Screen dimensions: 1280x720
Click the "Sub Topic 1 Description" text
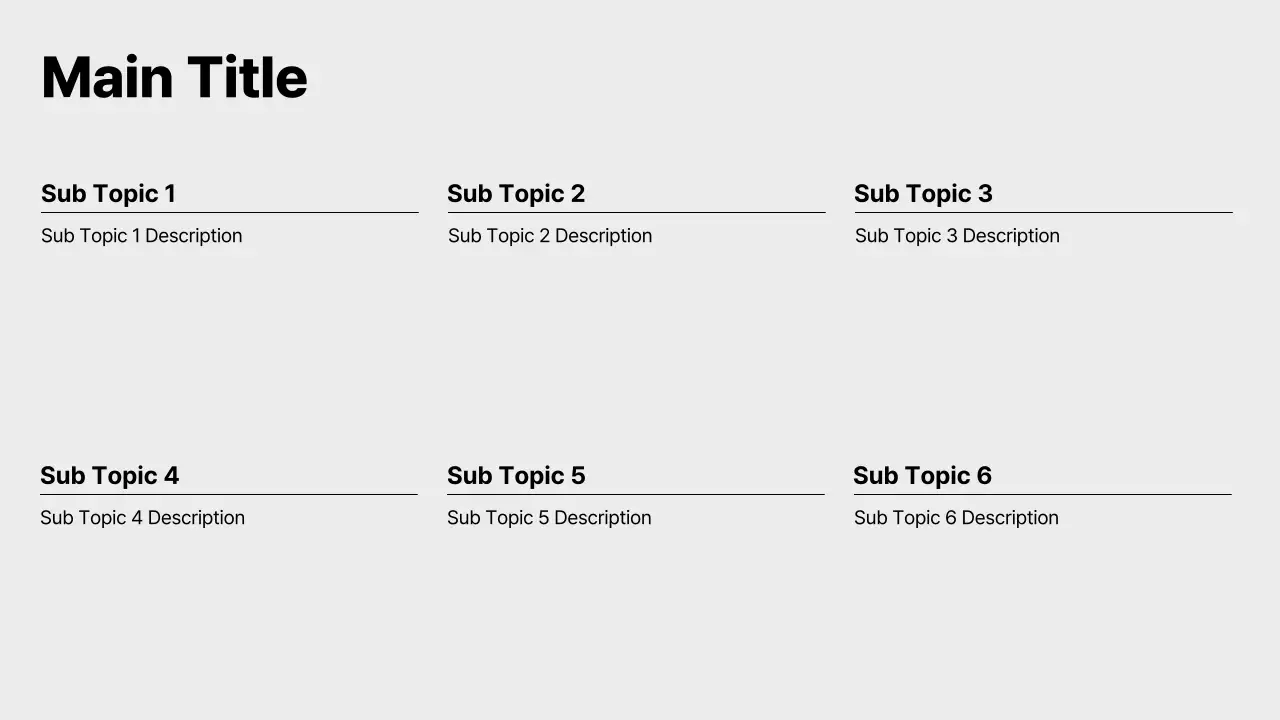141,236
